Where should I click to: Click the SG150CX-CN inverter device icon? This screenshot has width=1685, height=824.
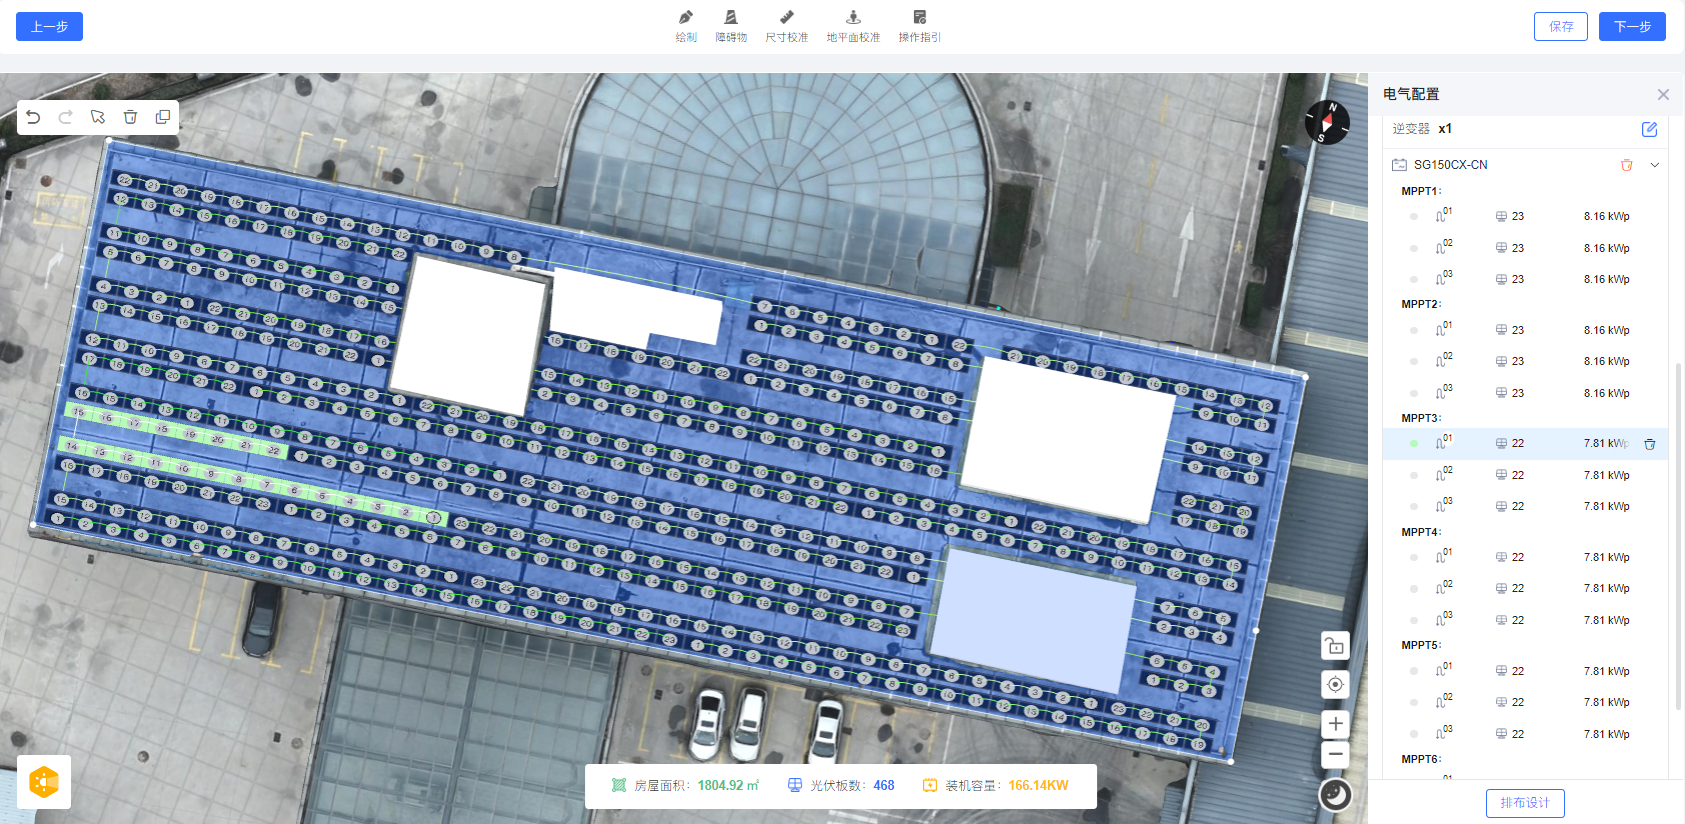point(1399,165)
